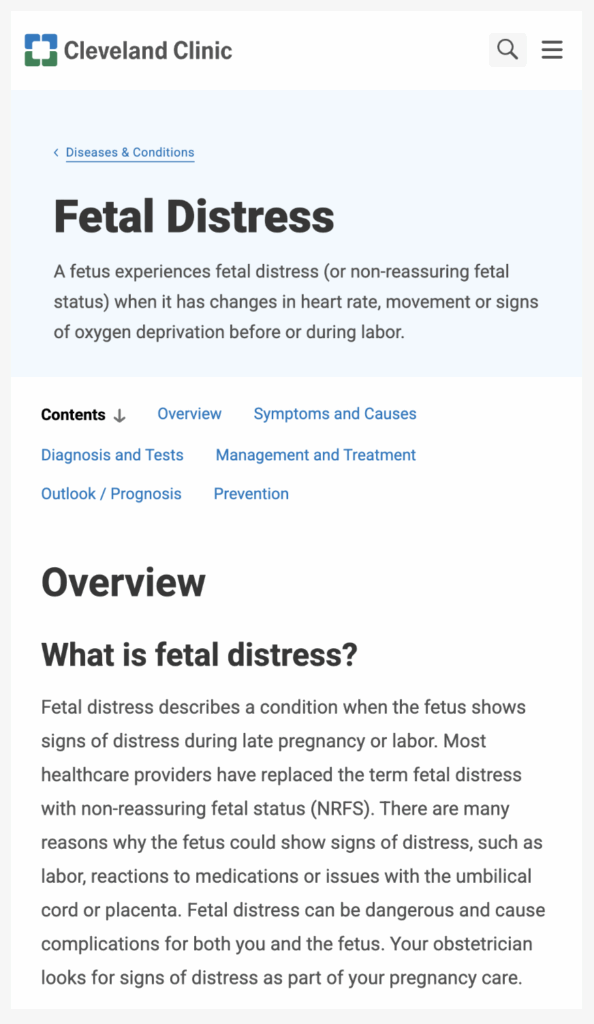Jump to the Overview section
Image resolution: width=594 pixels, height=1024 pixels.
click(x=189, y=413)
